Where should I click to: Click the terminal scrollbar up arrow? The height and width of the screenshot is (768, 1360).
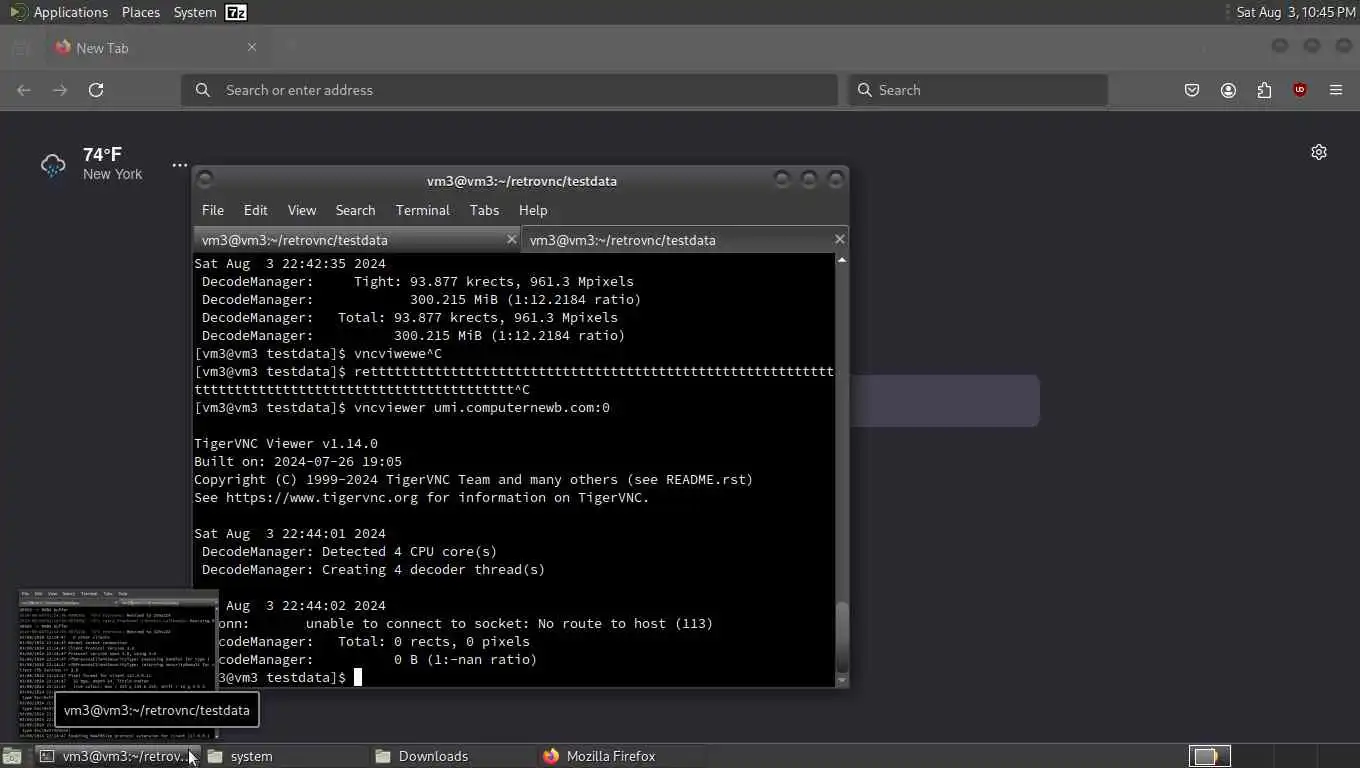tap(842, 260)
